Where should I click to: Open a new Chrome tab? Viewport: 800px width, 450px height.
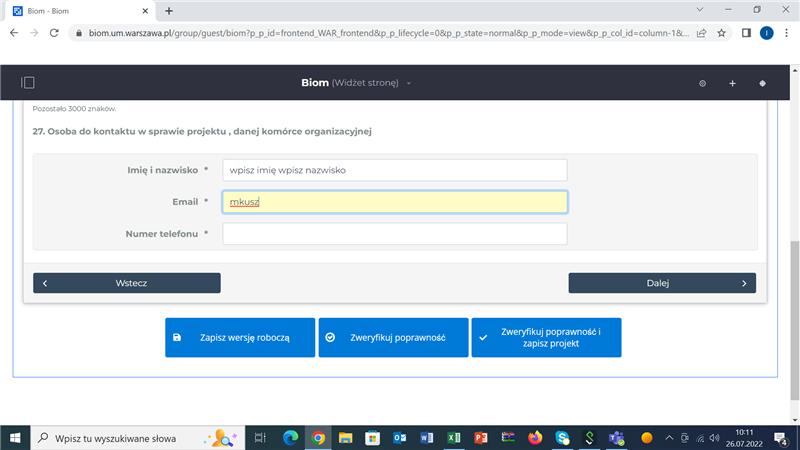pyautogui.click(x=168, y=10)
